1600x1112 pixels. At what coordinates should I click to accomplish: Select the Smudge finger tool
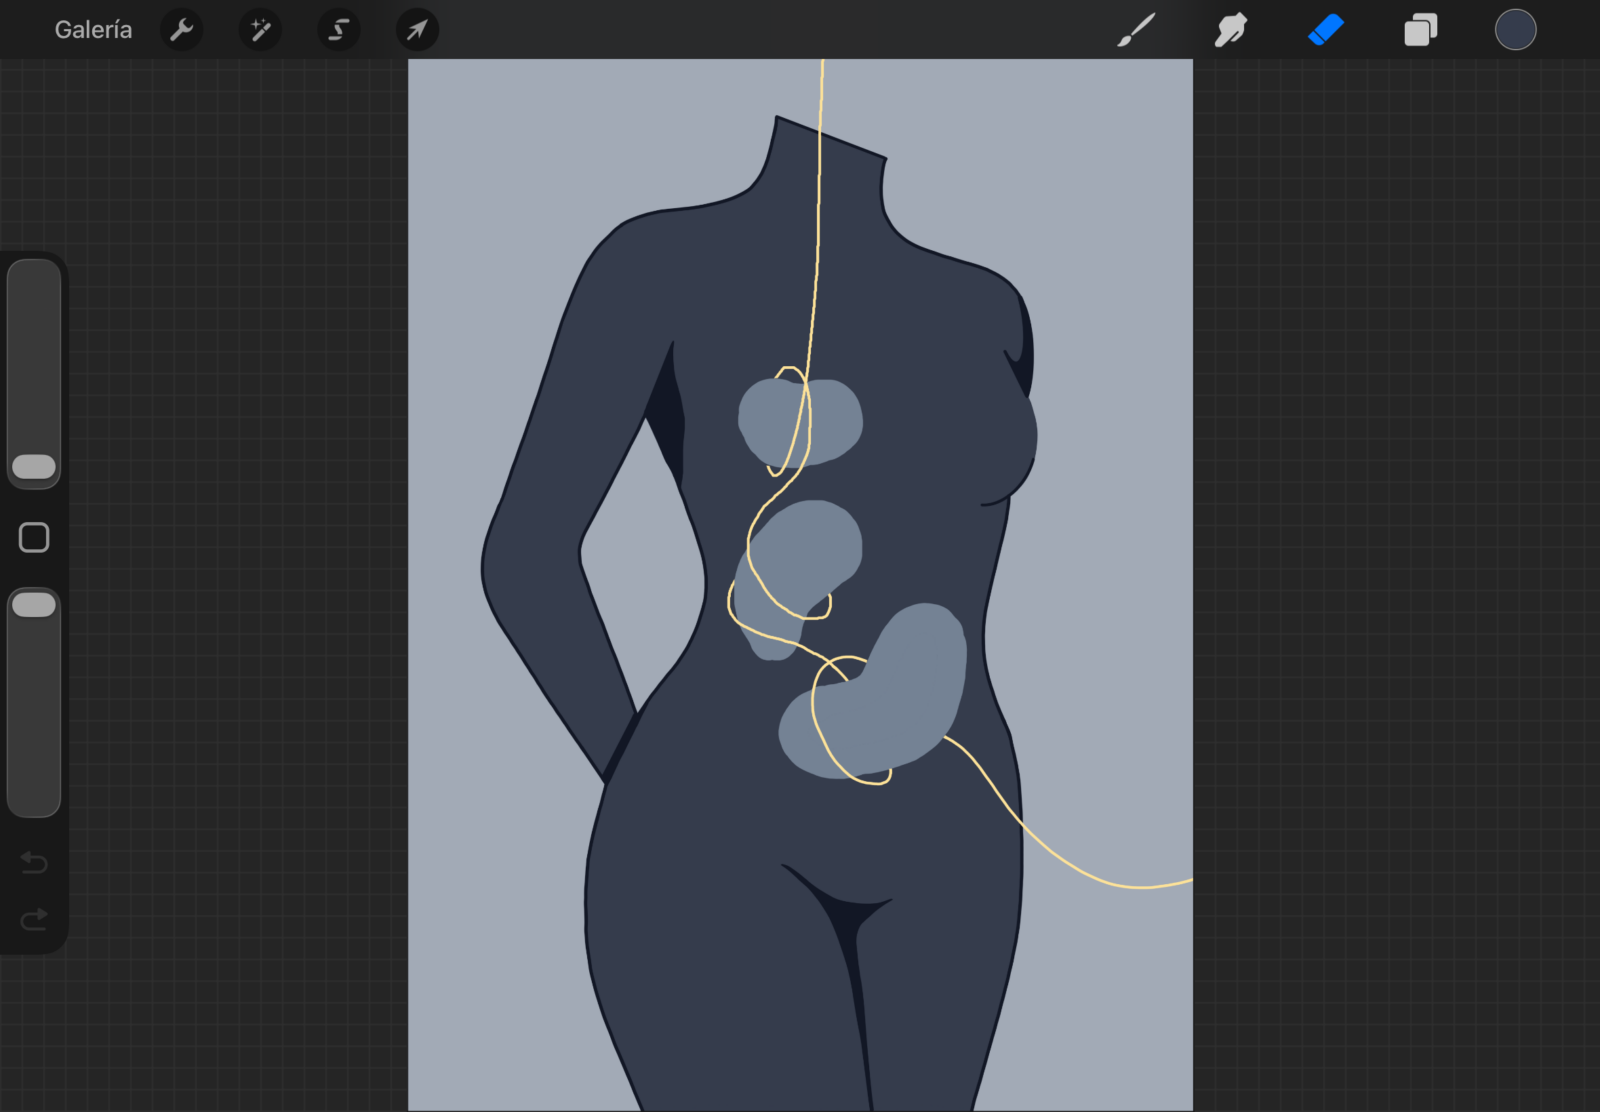[1231, 30]
